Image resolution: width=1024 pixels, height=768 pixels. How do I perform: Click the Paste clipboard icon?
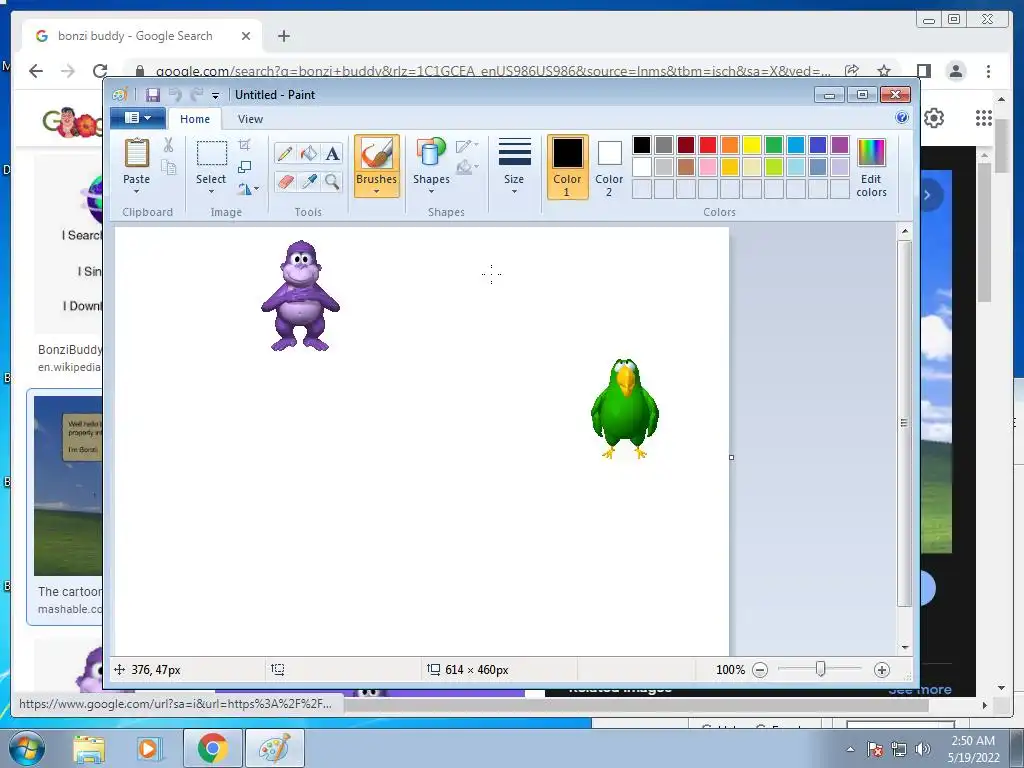click(x=136, y=153)
